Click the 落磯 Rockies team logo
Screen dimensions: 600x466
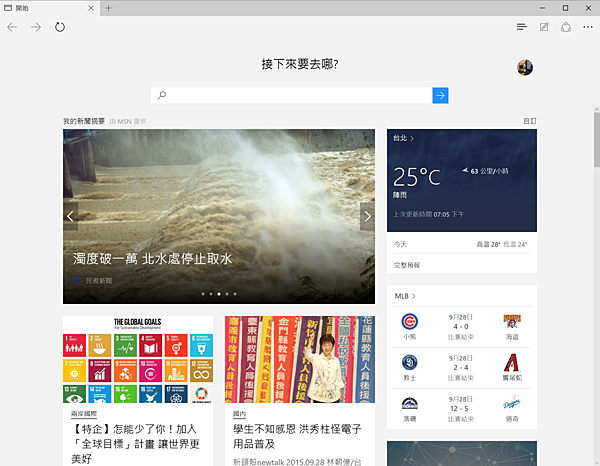(409, 403)
